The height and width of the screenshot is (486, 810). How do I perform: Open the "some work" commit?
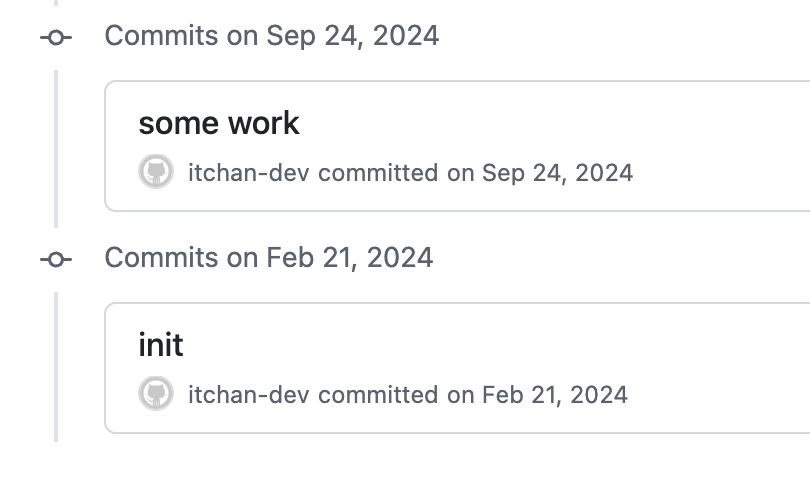coord(219,123)
